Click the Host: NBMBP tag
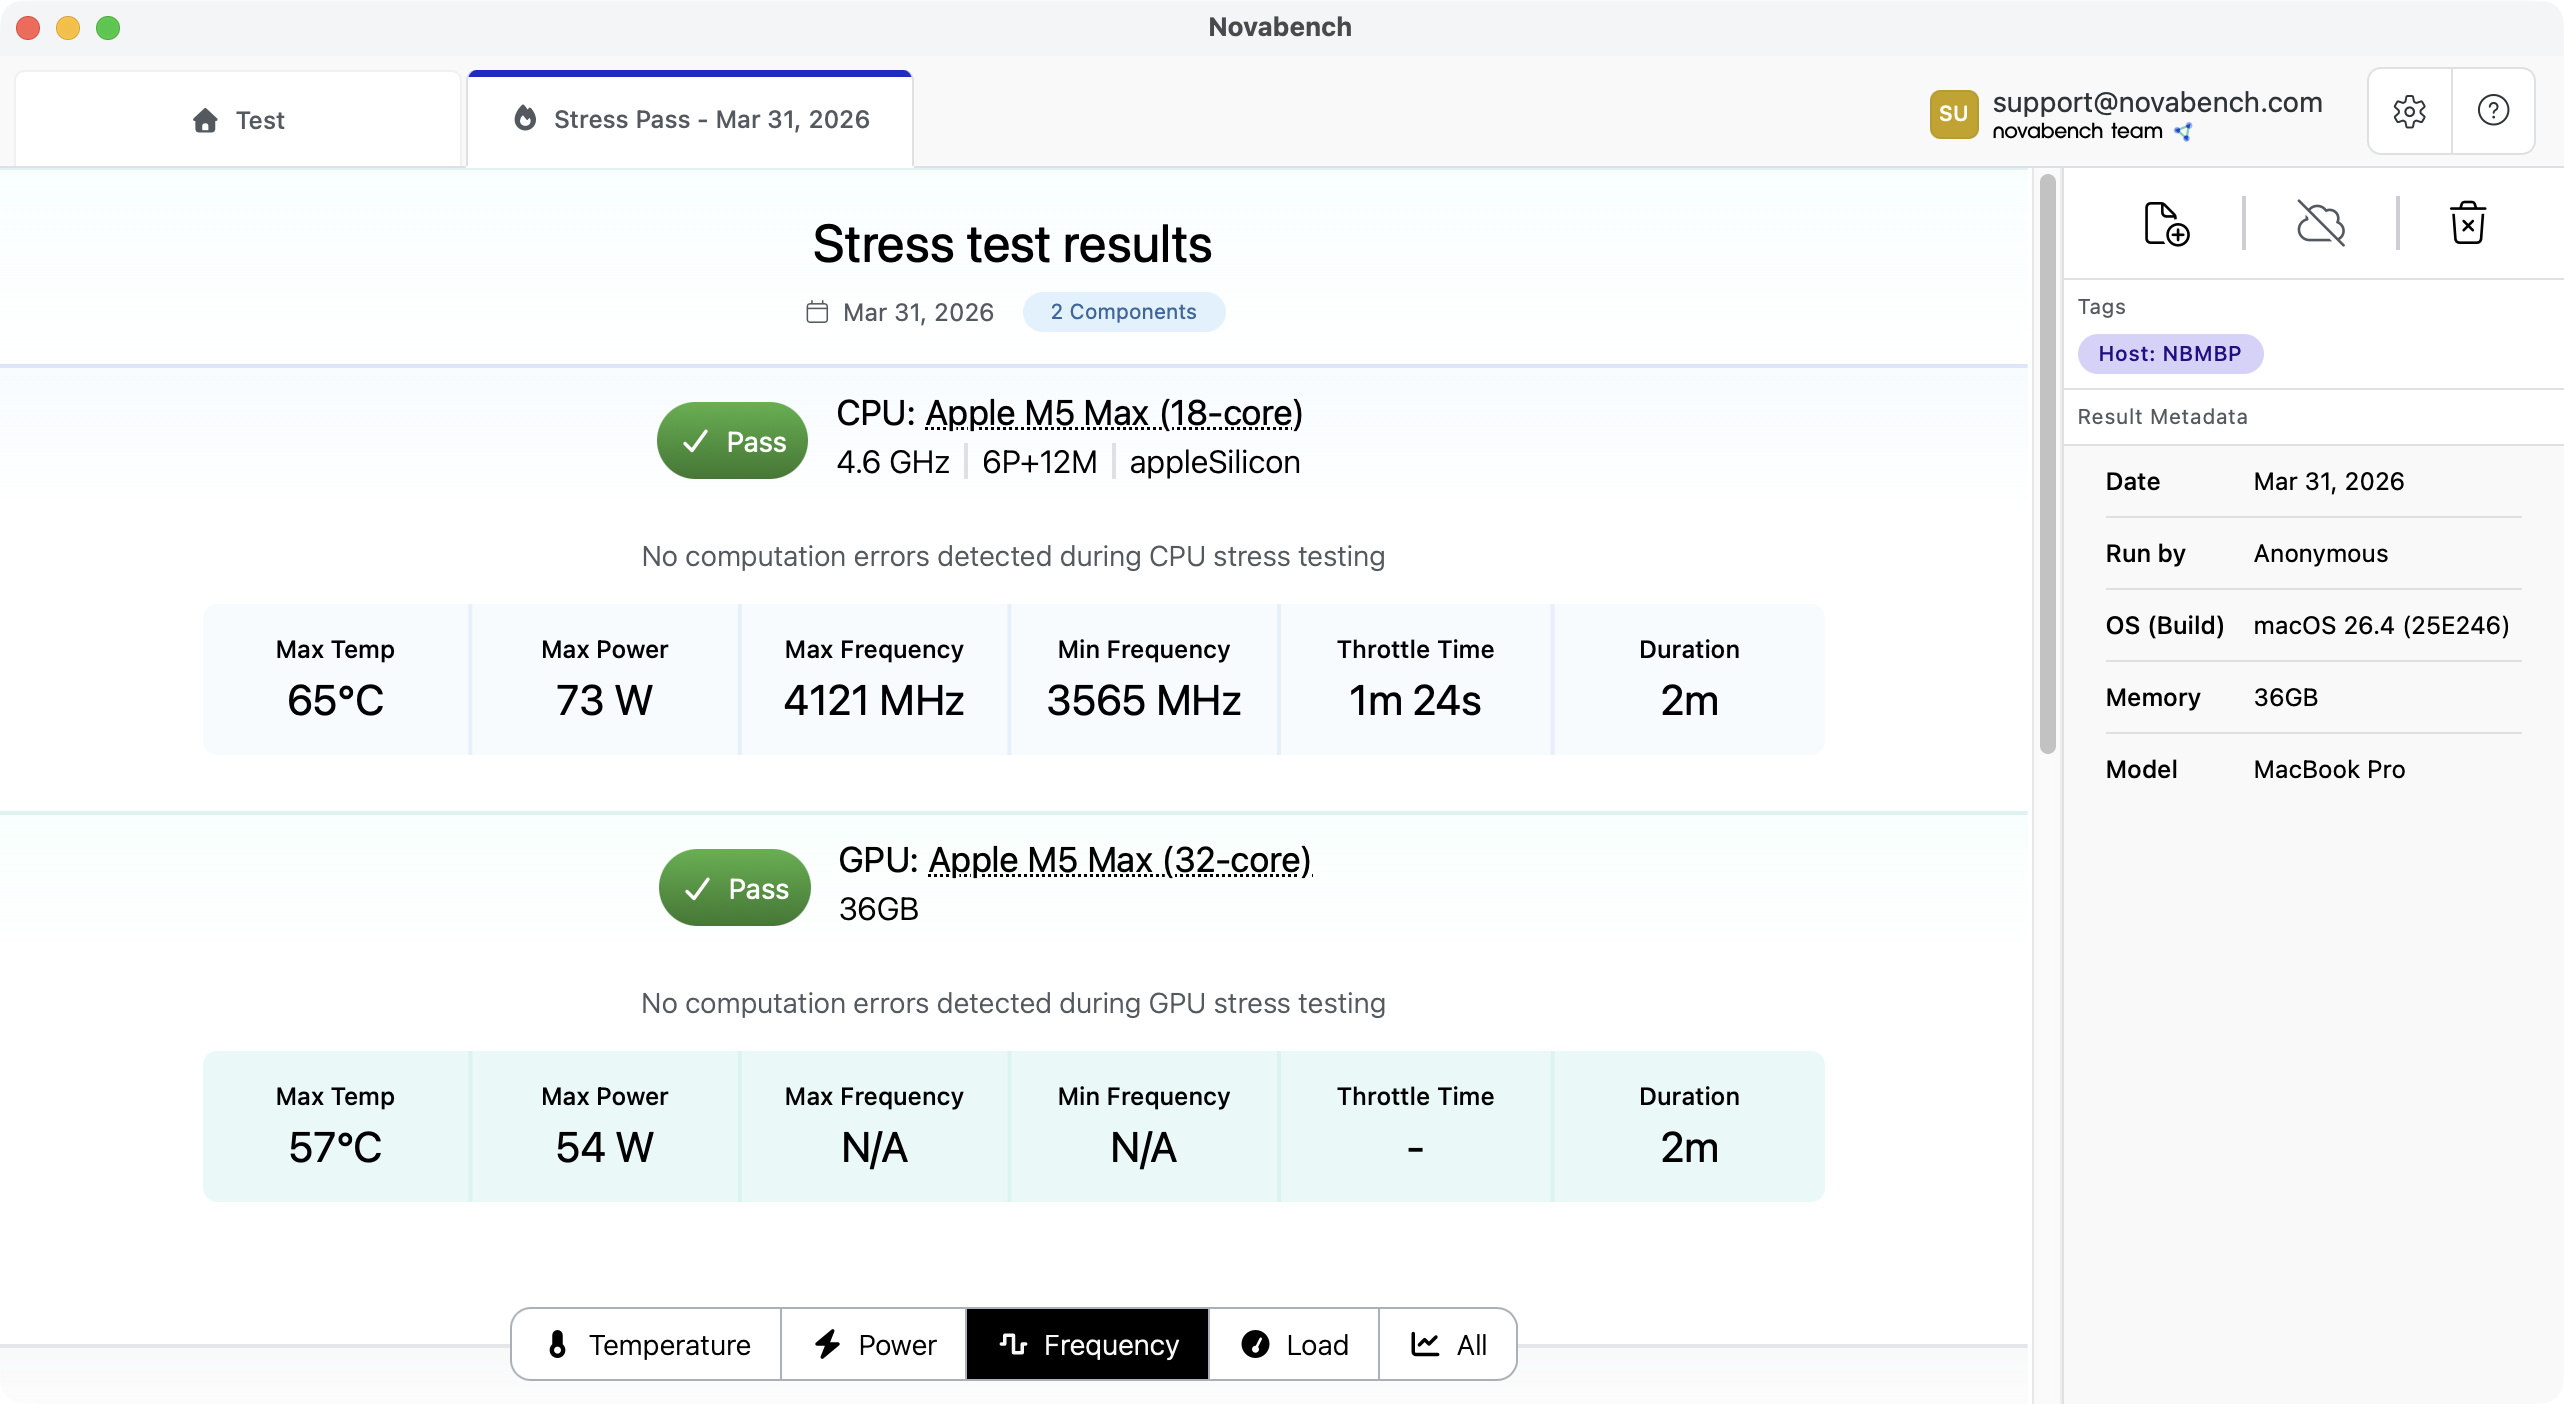Screen dimensions: 2564x1404 click(x=2170, y=353)
